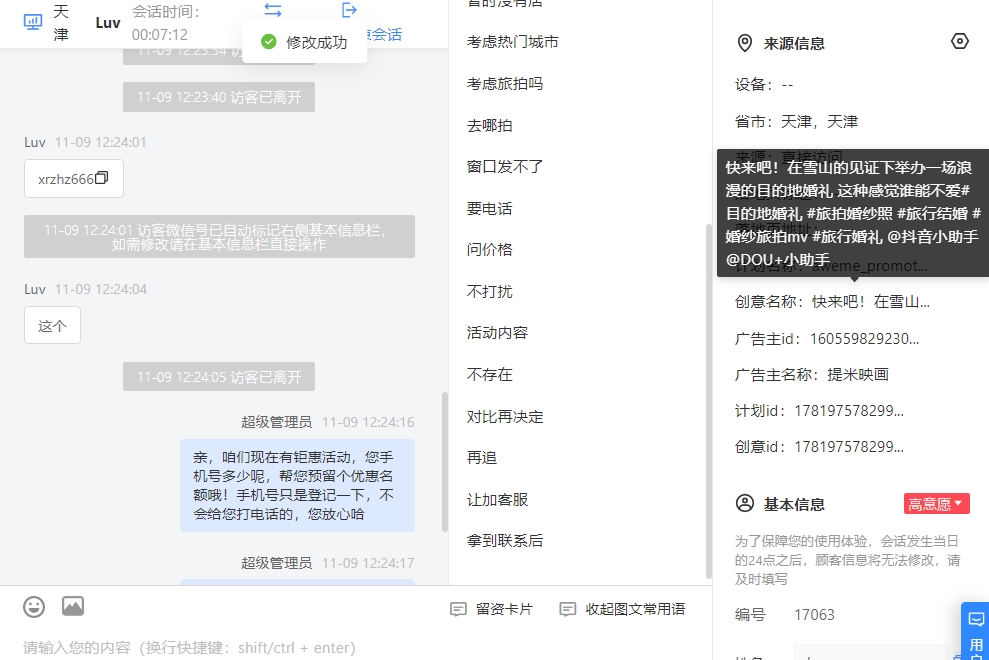The width and height of the screenshot is (989, 660).
Task: Click the session duration 00:07:12
Action: pos(160,34)
